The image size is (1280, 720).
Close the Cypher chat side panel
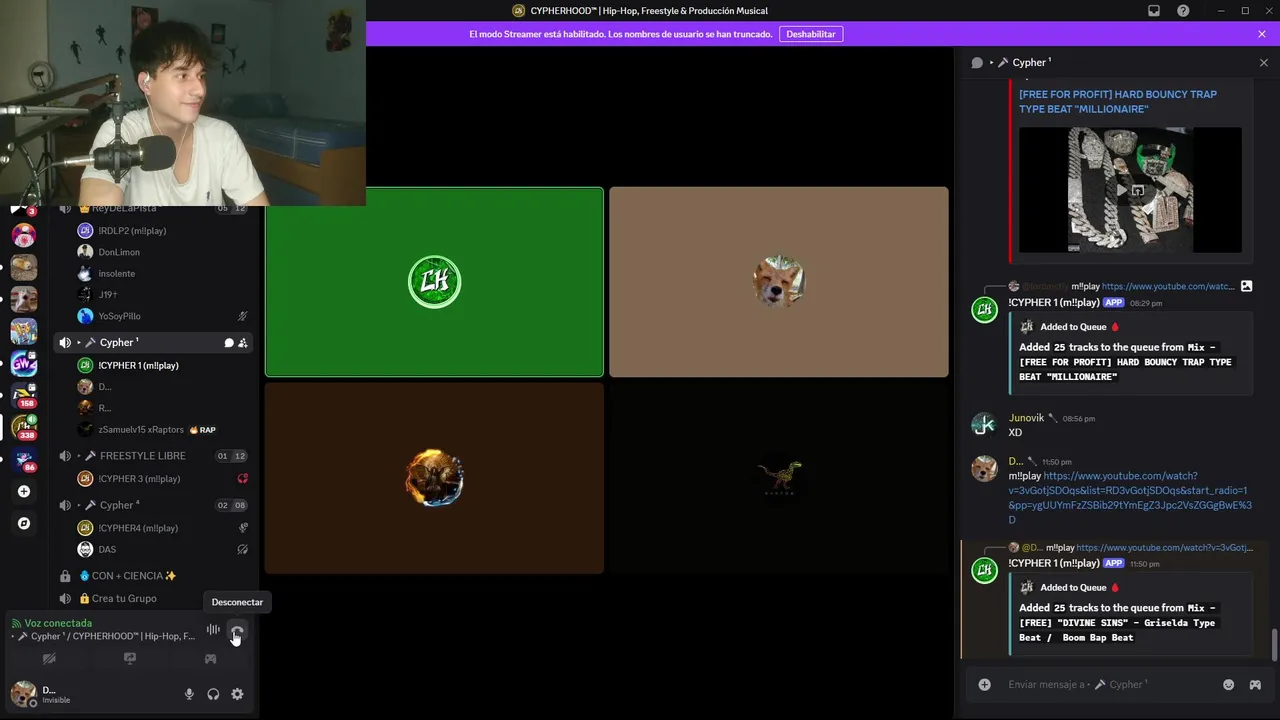(x=1263, y=62)
